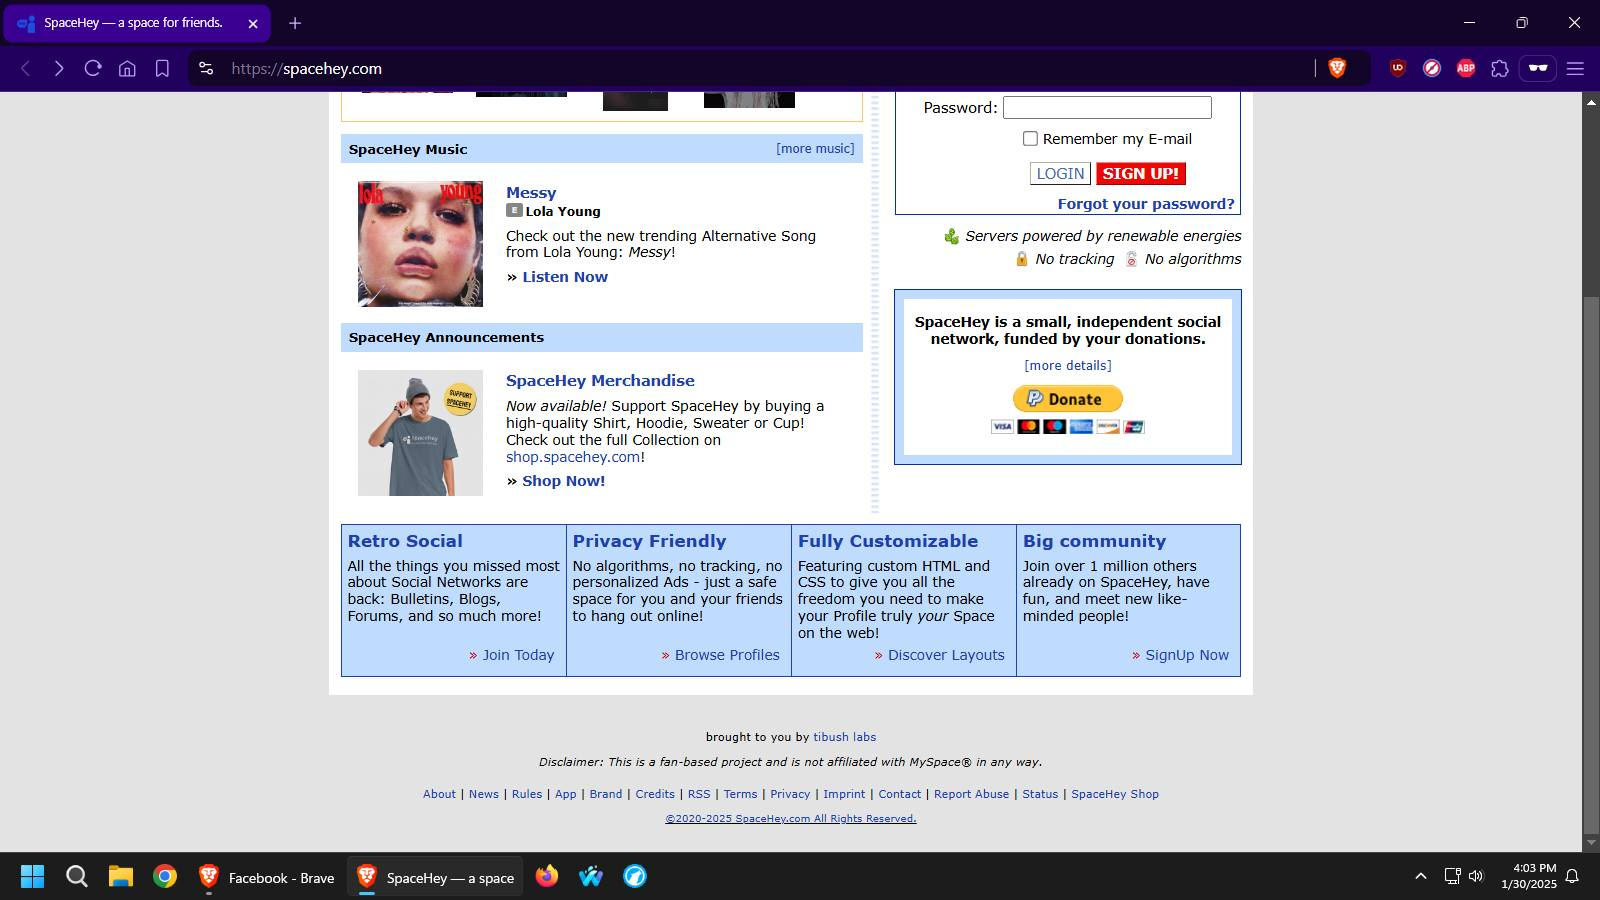
Task: Open the Report Abuse footer link
Action: point(972,794)
